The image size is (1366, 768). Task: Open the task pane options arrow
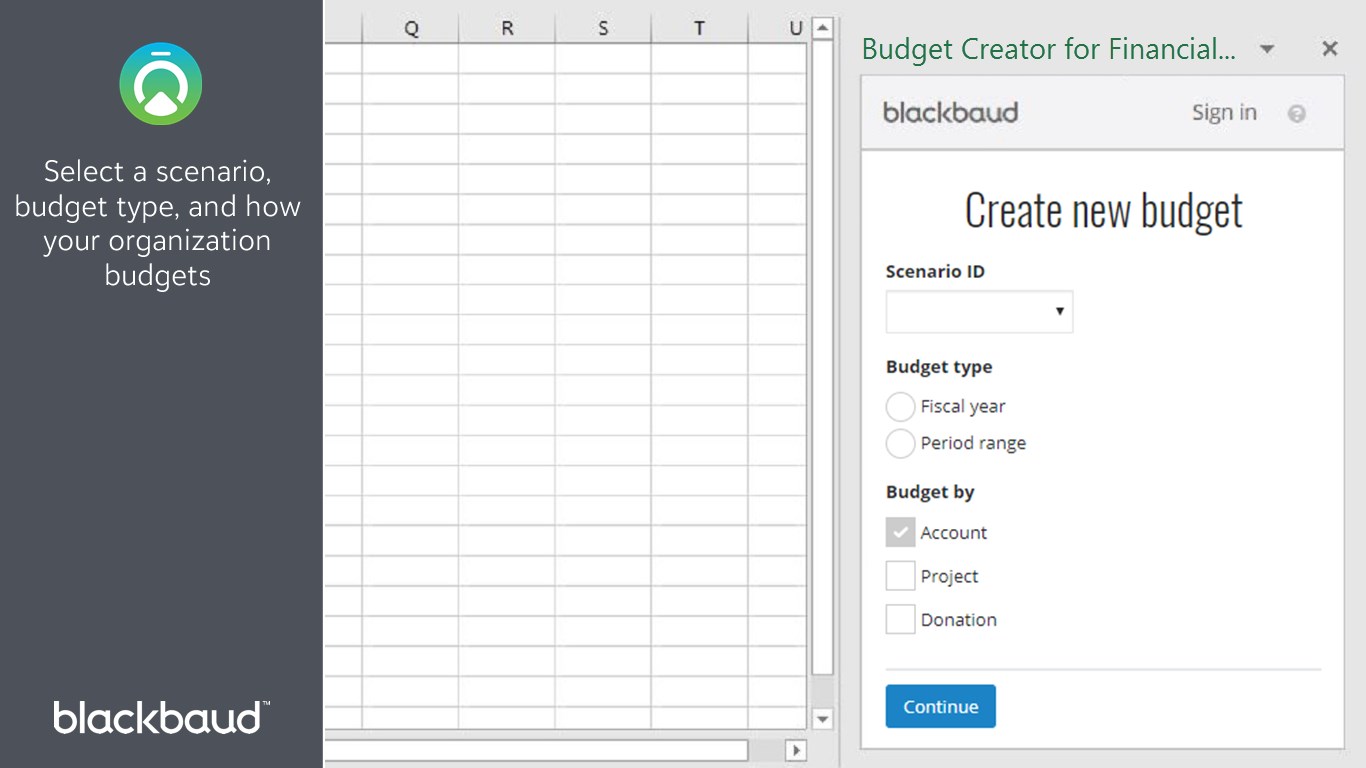[x=1267, y=49]
